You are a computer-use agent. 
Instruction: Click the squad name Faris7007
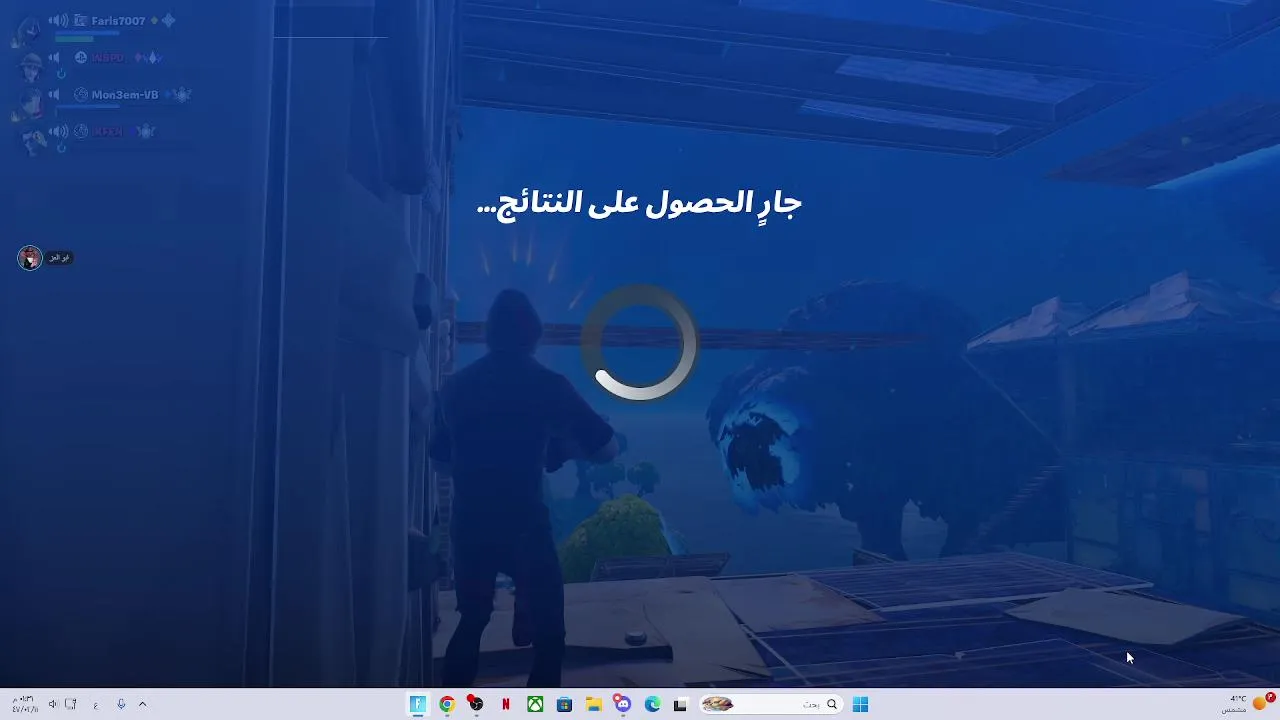pyautogui.click(x=118, y=21)
